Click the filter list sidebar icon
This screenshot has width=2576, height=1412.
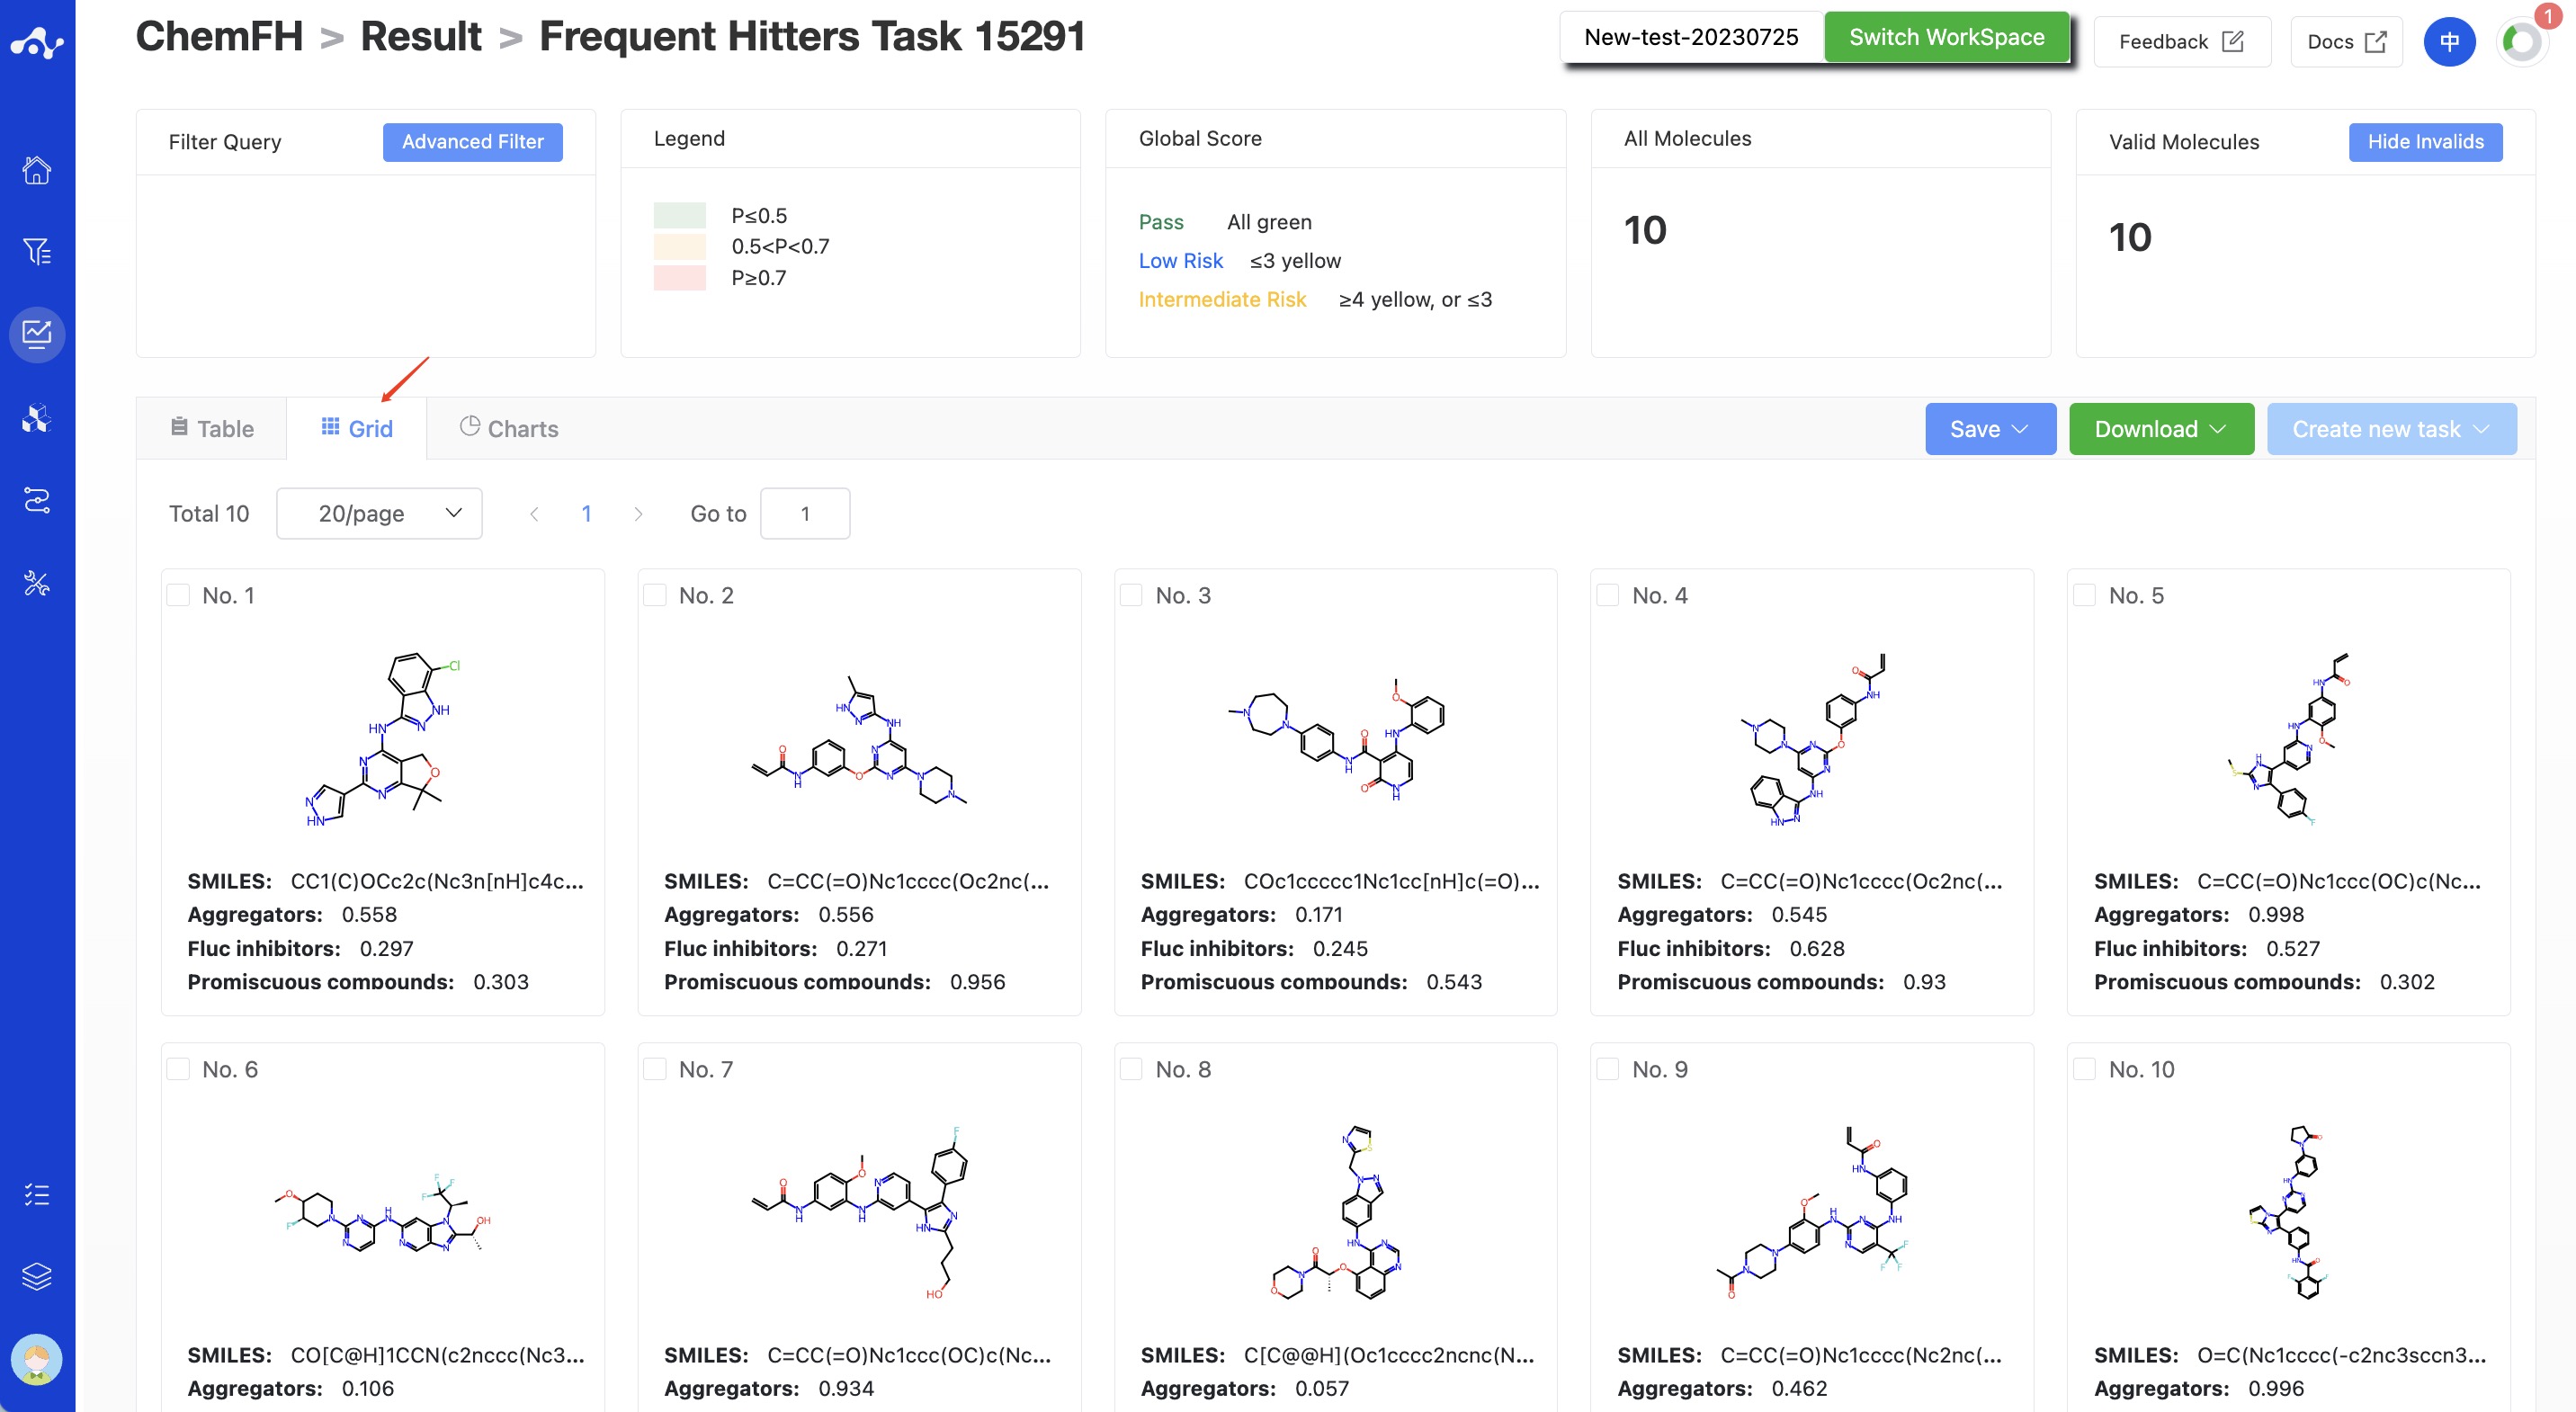37,252
